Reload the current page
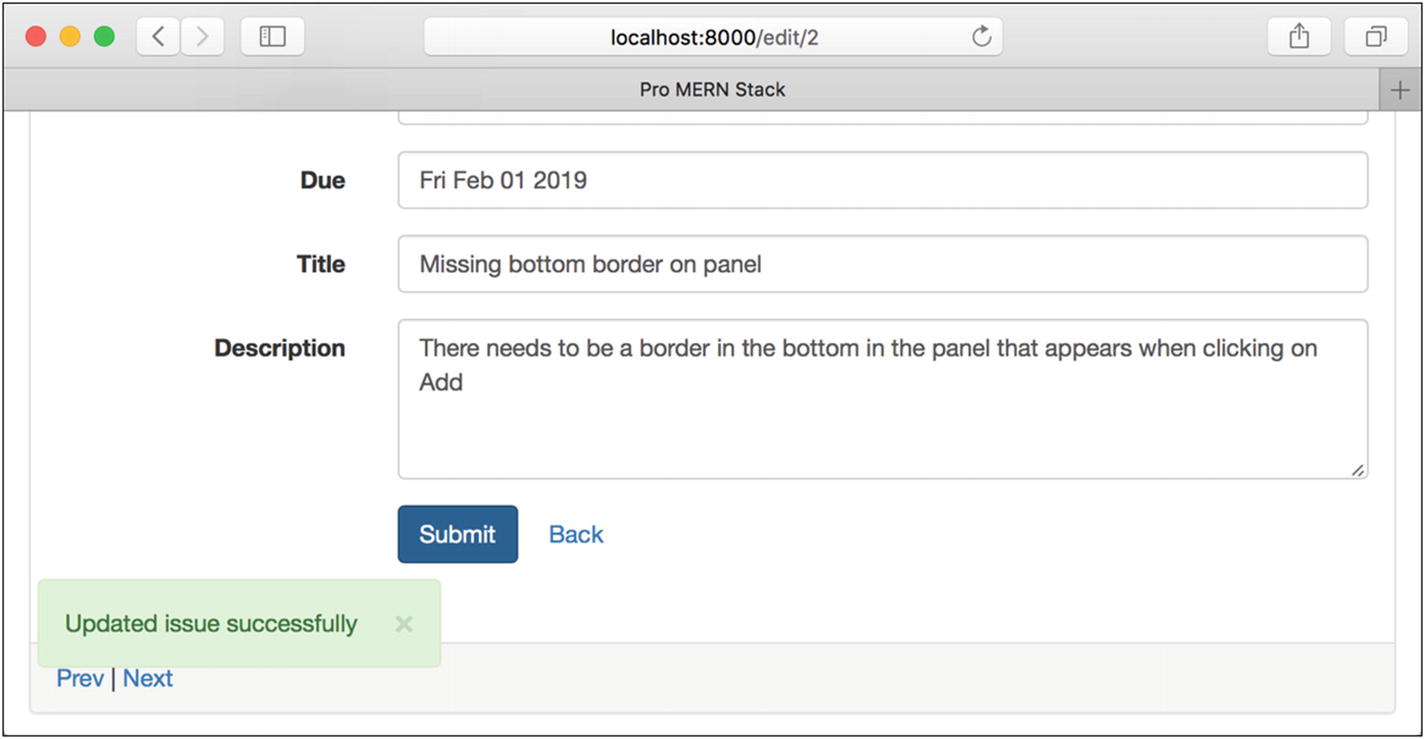 (981, 37)
